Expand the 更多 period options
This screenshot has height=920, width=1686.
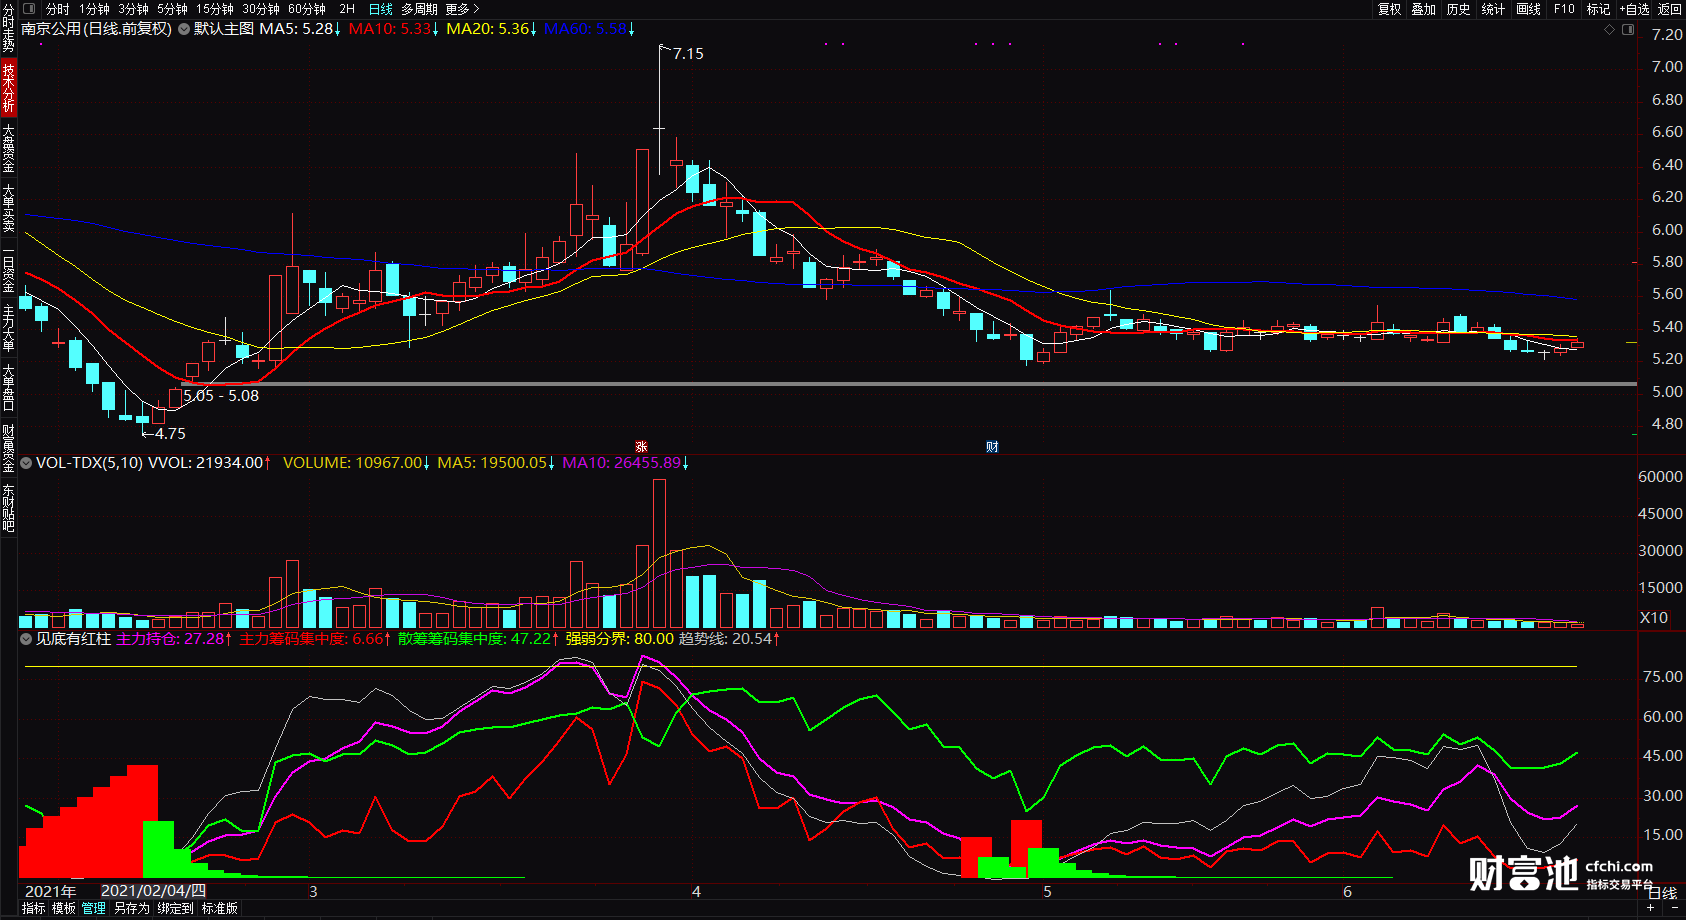tap(462, 9)
